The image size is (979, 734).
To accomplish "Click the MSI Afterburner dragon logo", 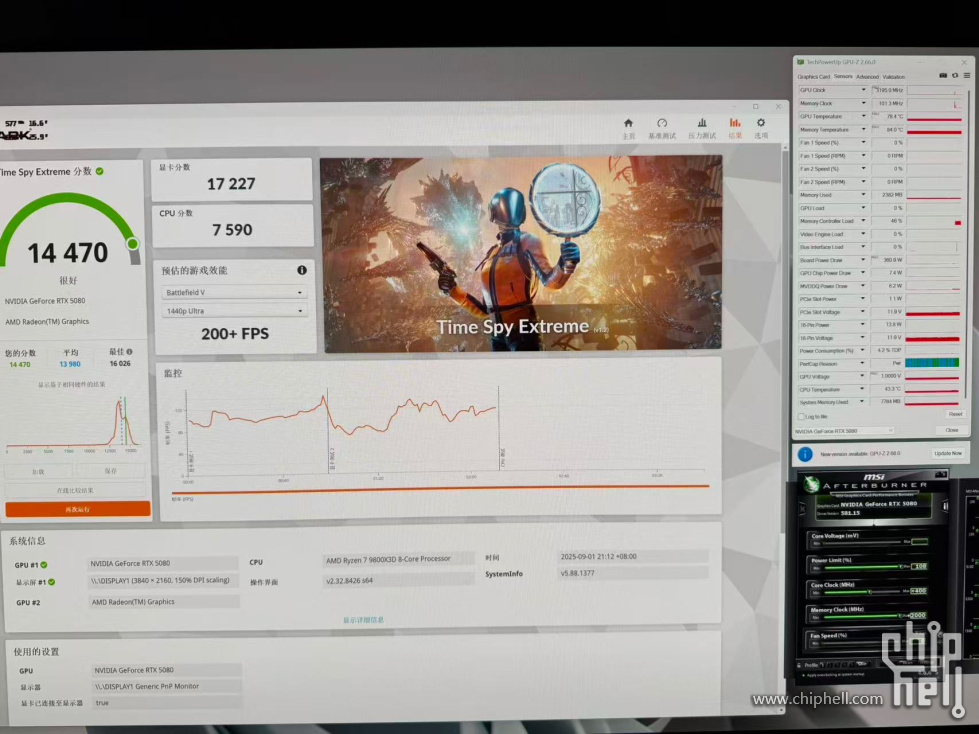I will coord(811,484).
